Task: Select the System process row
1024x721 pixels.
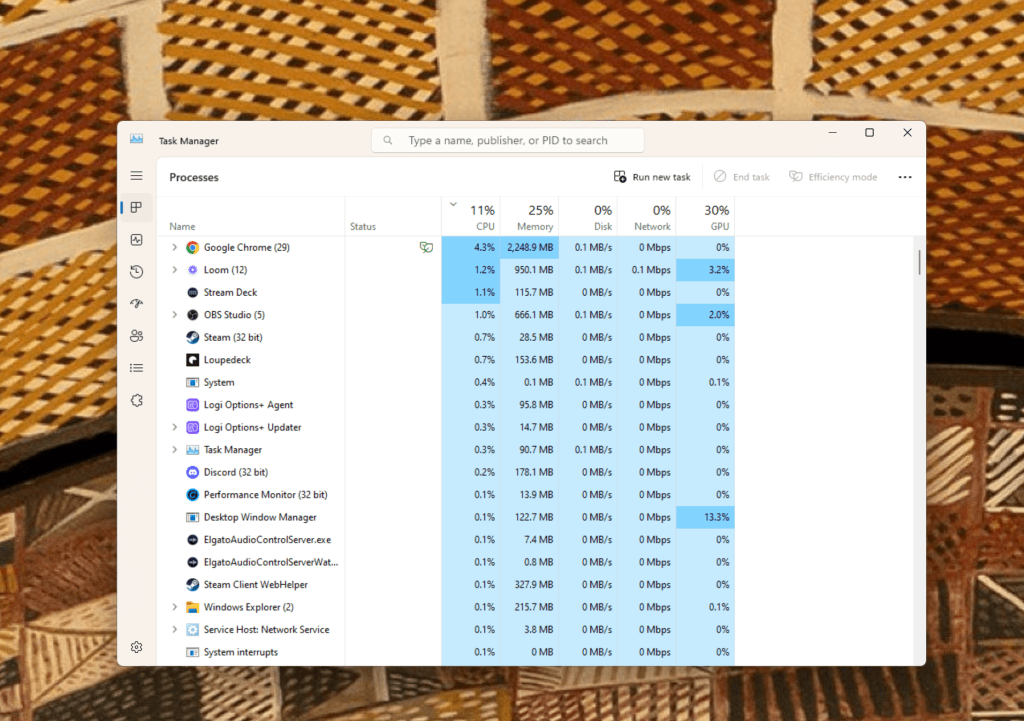Action: tap(446, 383)
